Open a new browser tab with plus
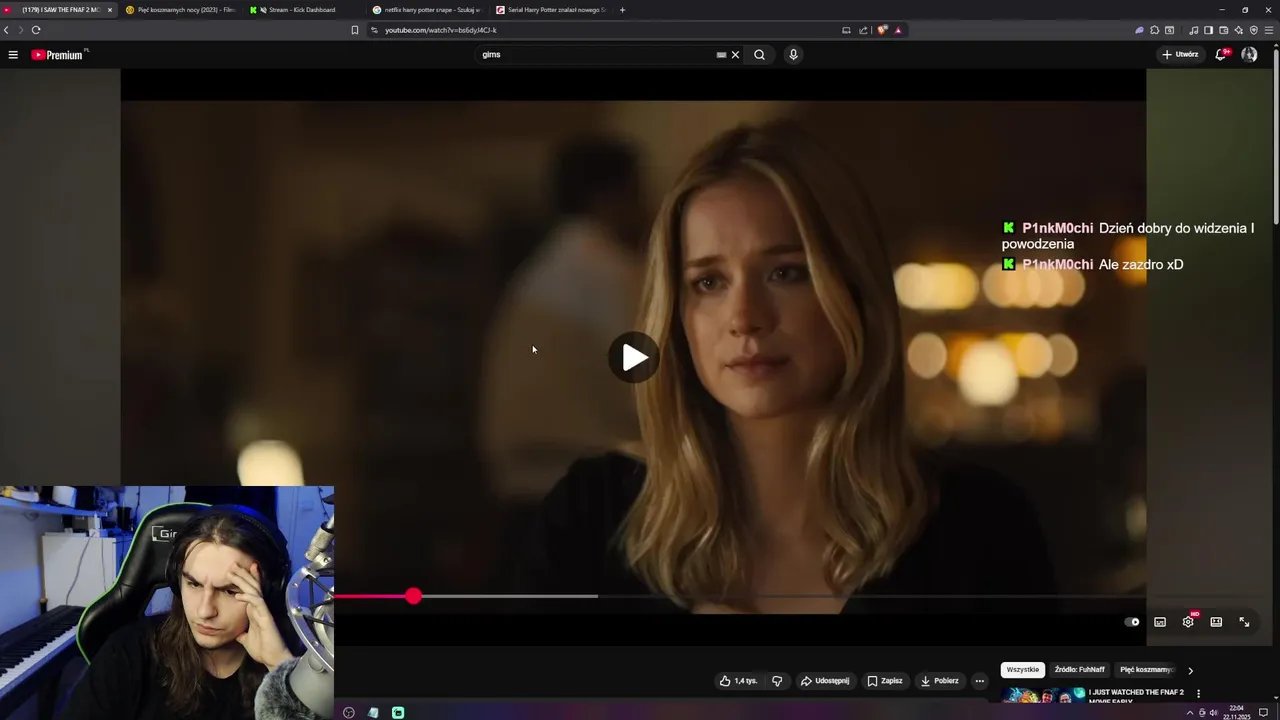The image size is (1280, 720). click(622, 10)
